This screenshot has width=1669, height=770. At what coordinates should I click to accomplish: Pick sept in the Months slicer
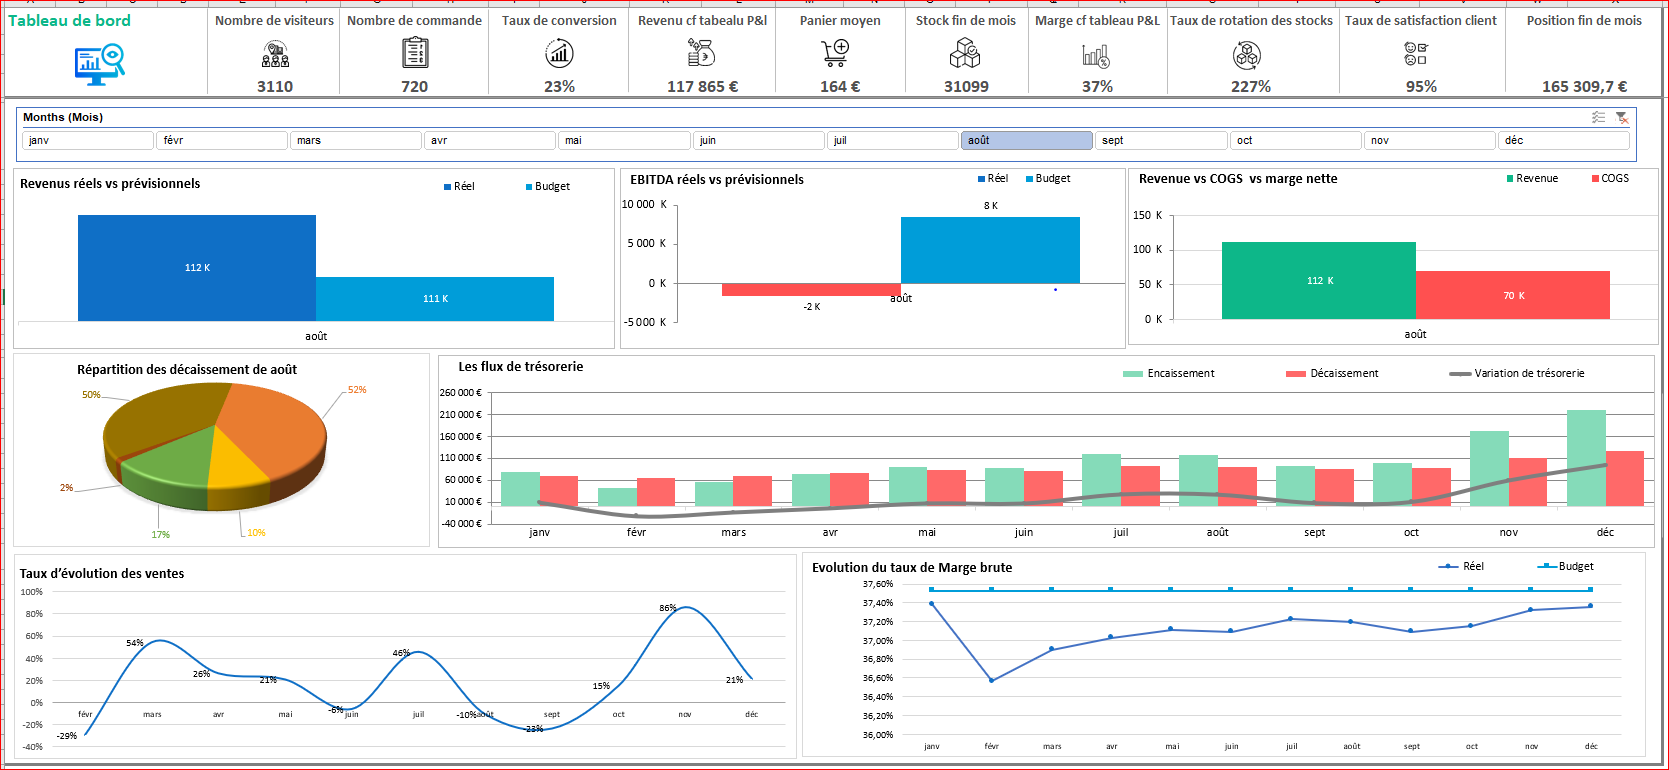[x=1160, y=141]
